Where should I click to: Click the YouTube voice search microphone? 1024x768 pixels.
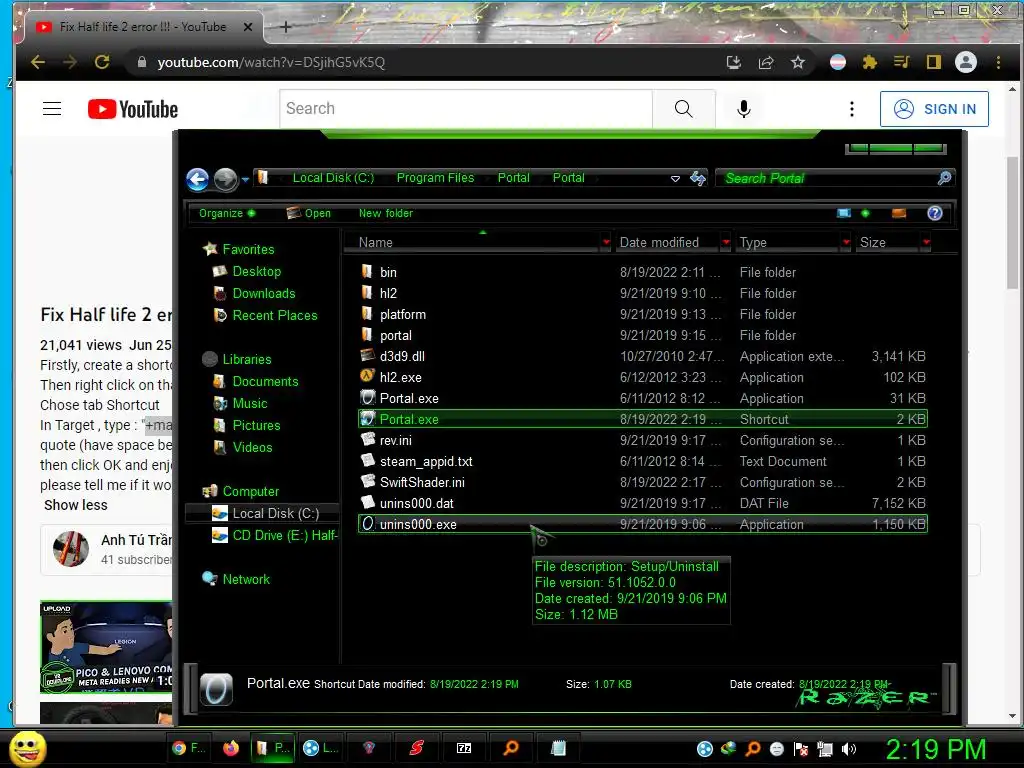point(743,108)
